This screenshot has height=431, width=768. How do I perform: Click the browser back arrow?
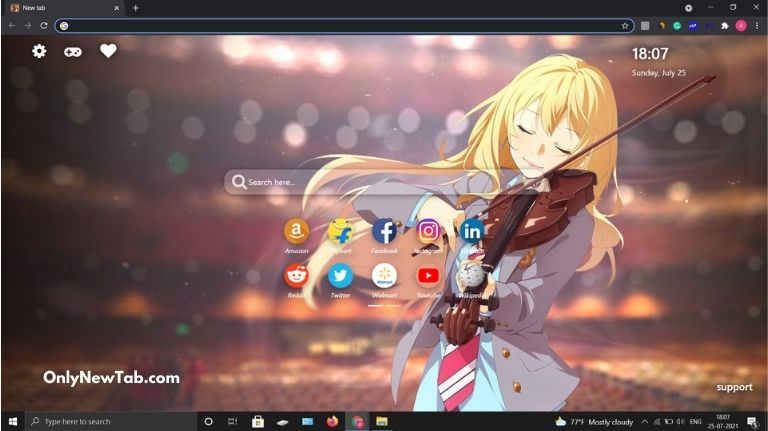pyautogui.click(x=12, y=25)
